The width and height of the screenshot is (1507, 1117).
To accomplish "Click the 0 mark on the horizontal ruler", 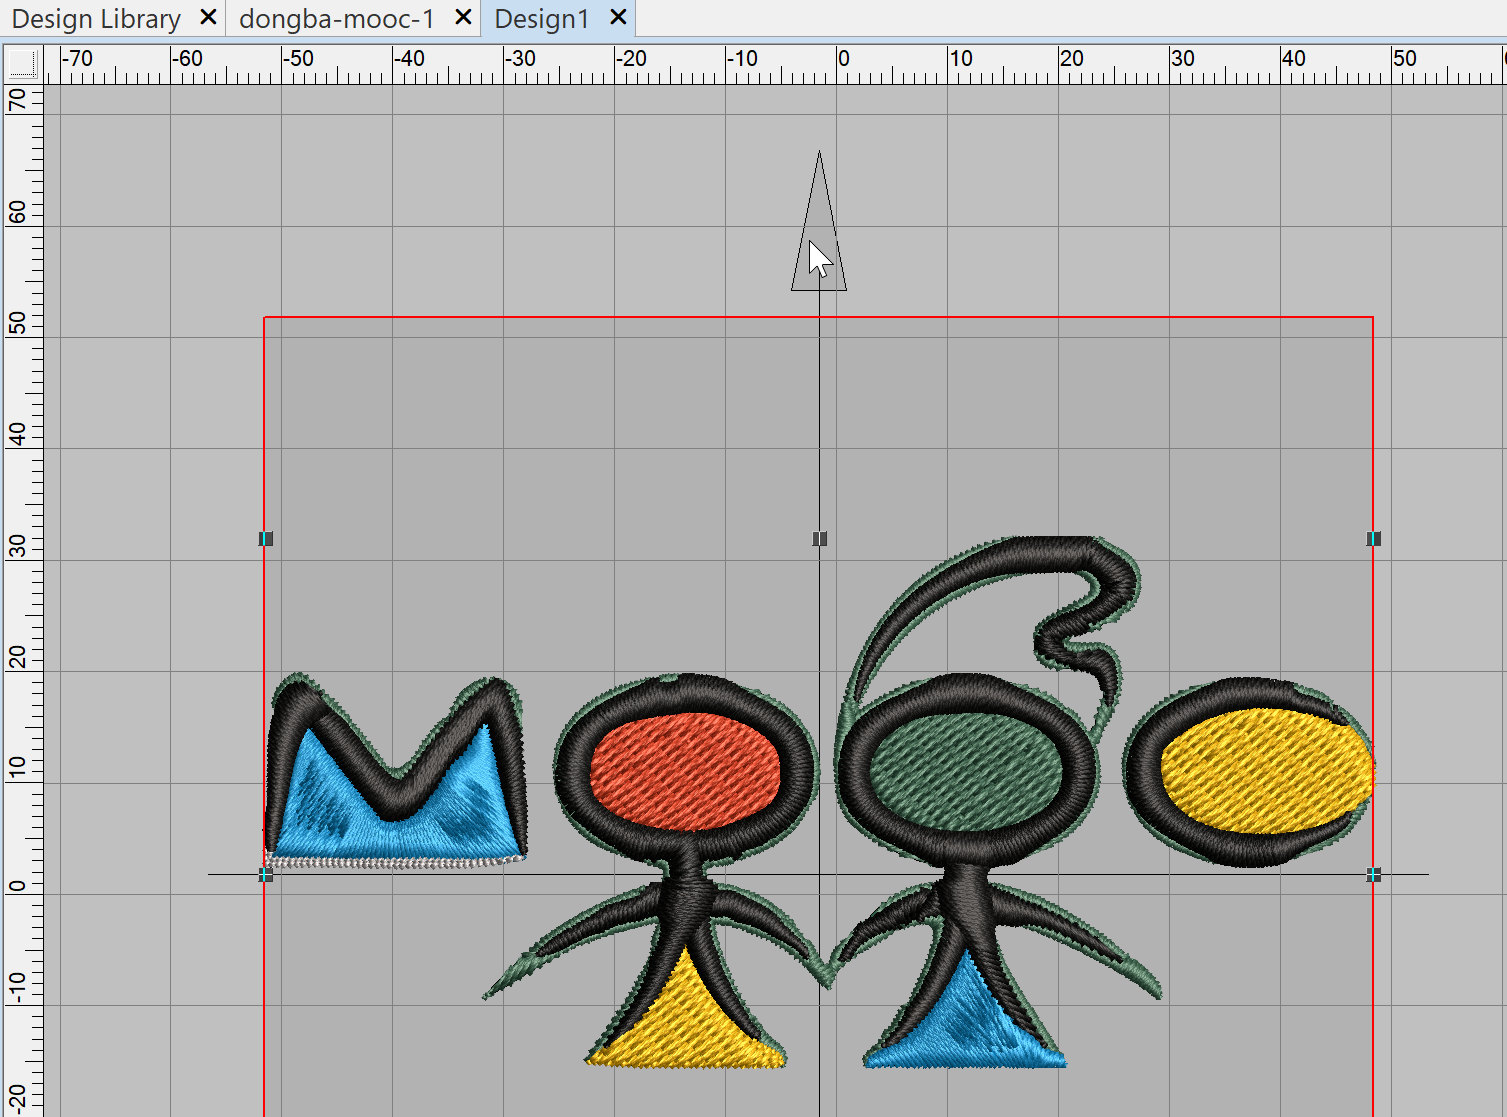I will point(844,59).
